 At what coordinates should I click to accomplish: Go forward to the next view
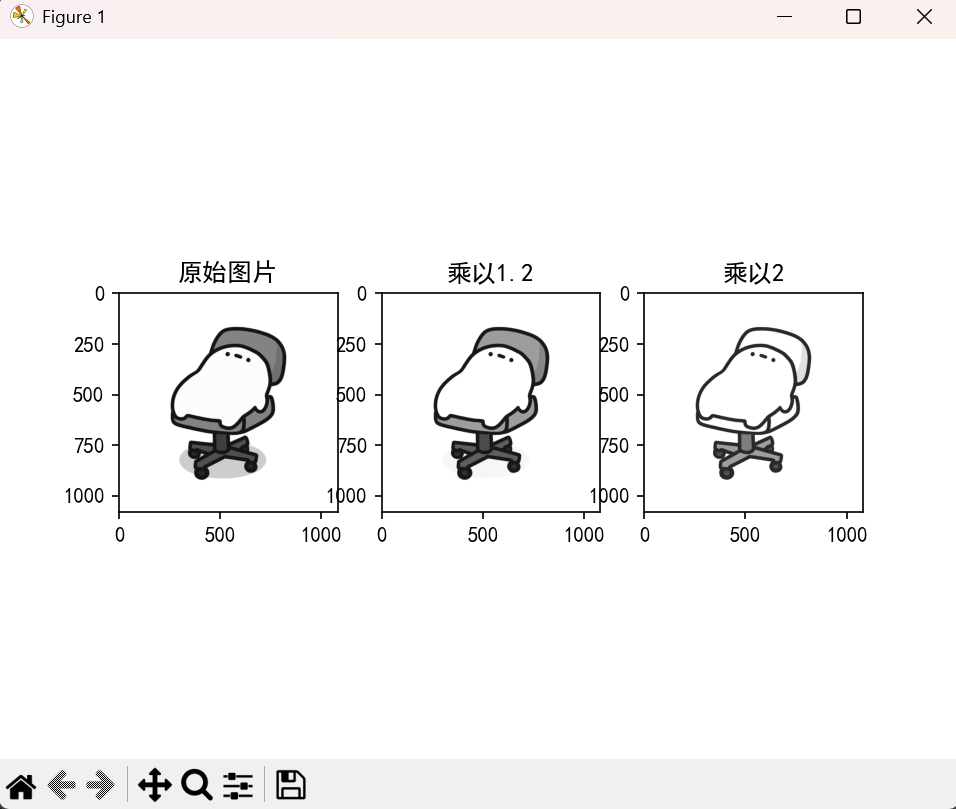point(101,785)
